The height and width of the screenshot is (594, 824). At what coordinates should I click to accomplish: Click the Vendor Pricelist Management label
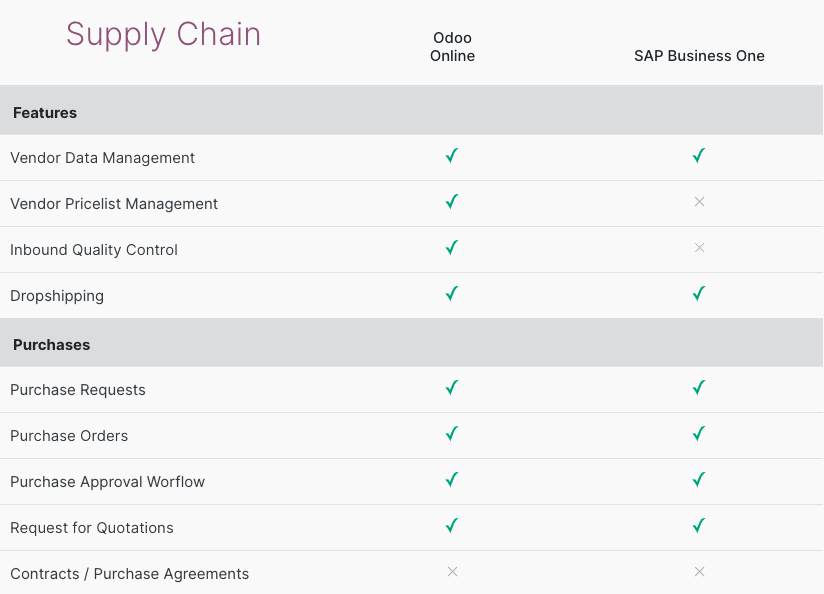(x=114, y=204)
